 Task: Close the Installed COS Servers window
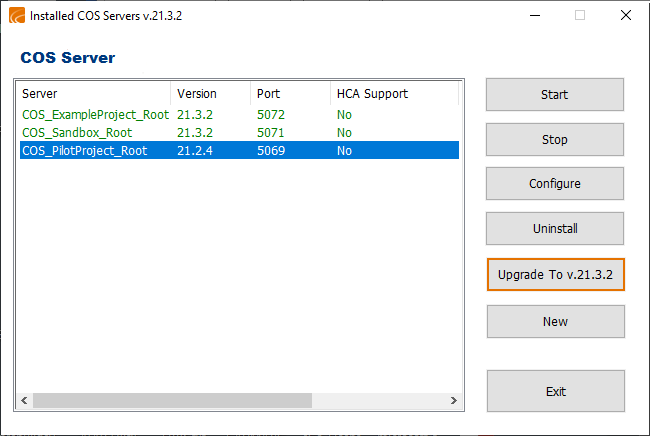(625, 16)
